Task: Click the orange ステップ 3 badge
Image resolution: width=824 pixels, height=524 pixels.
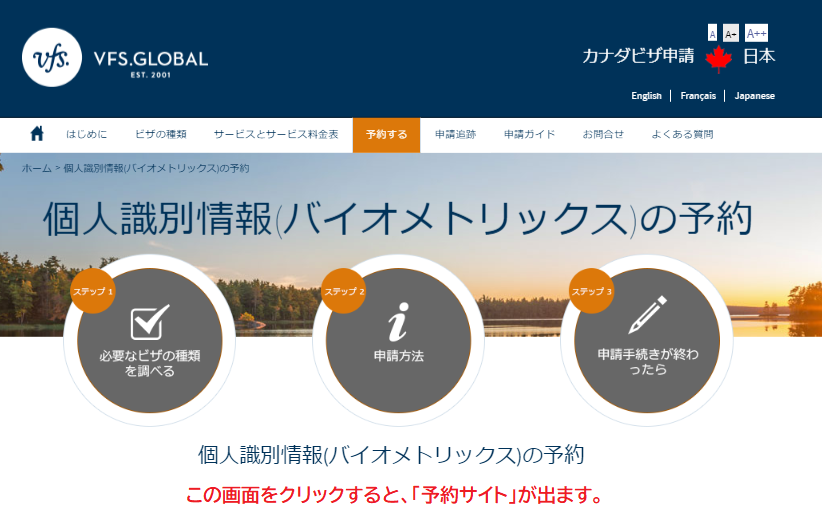Action: click(x=592, y=291)
